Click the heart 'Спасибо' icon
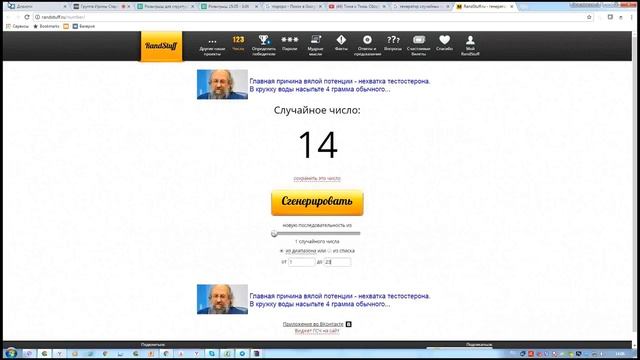 [x=444, y=43]
